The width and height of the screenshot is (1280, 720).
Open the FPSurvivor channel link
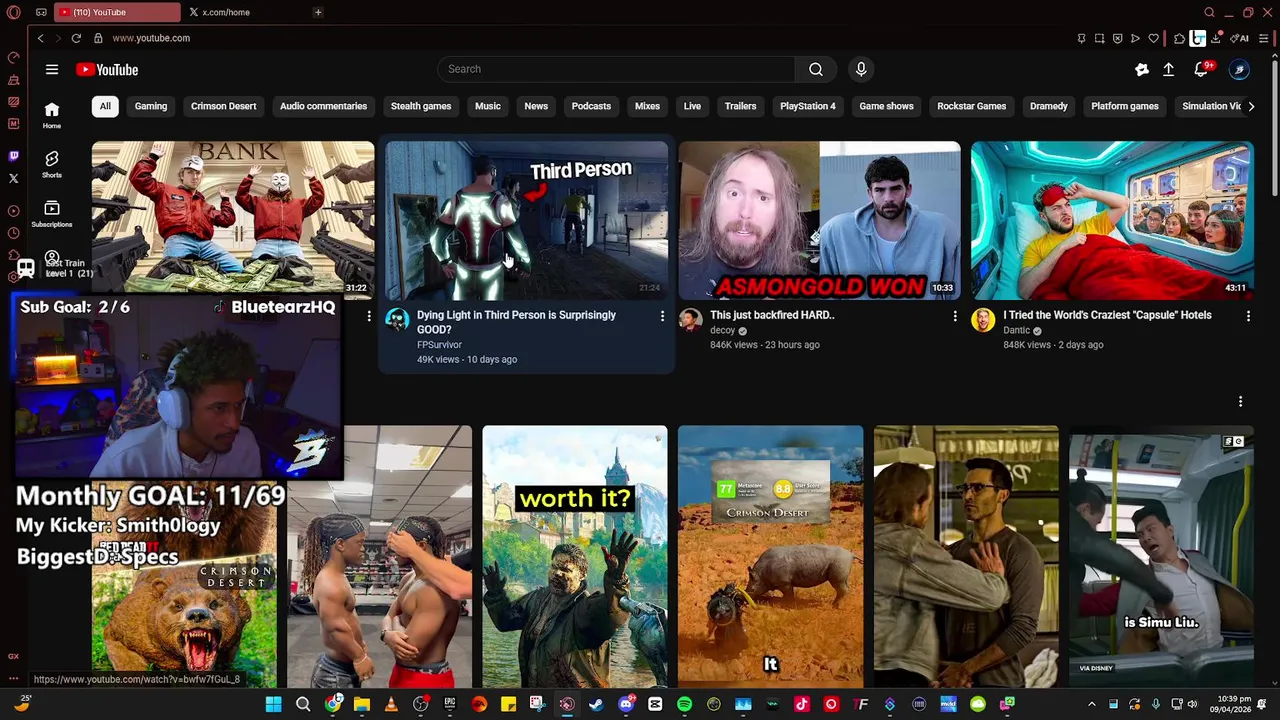pos(439,345)
